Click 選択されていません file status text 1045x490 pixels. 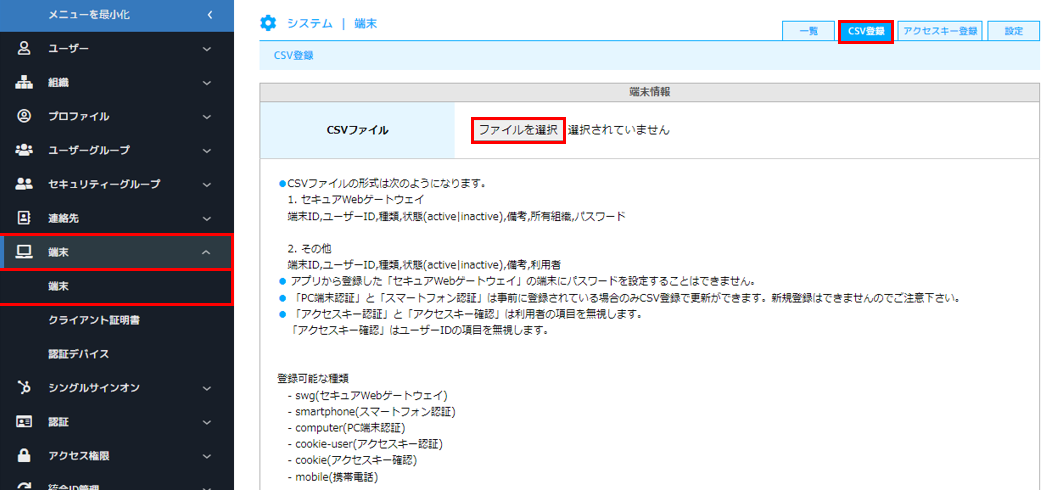[618, 131]
